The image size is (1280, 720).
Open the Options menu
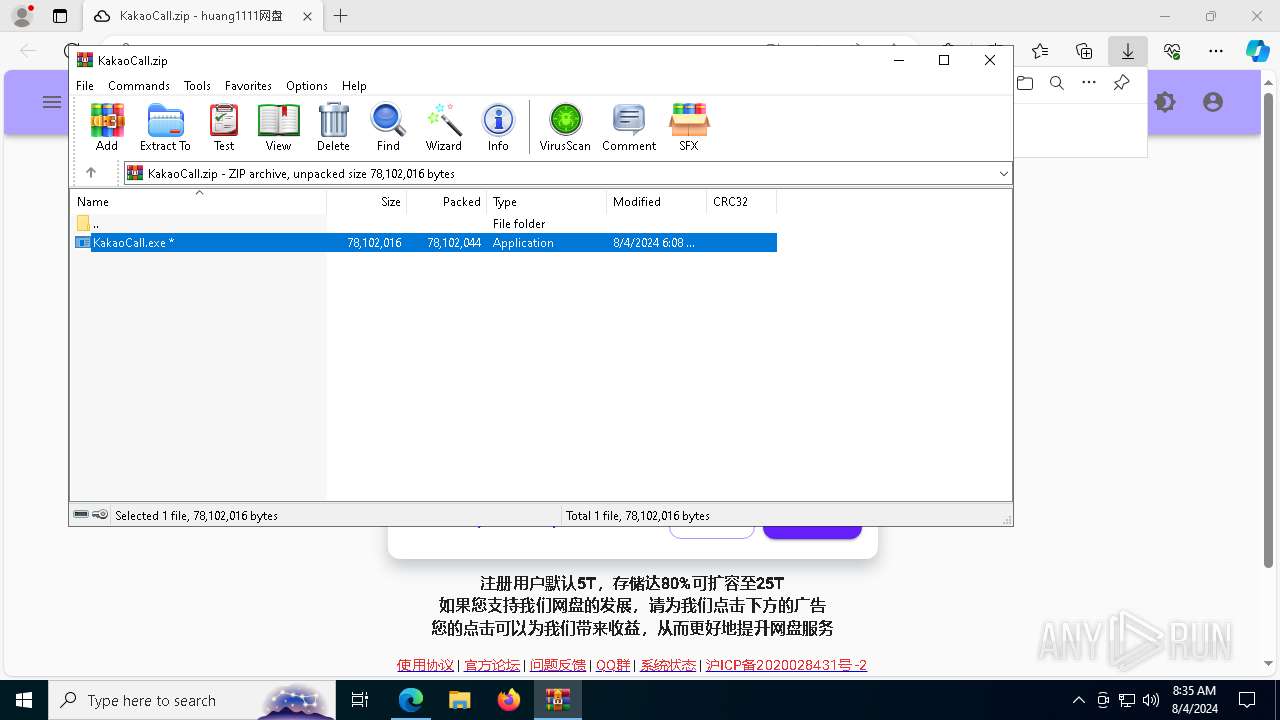tap(307, 86)
